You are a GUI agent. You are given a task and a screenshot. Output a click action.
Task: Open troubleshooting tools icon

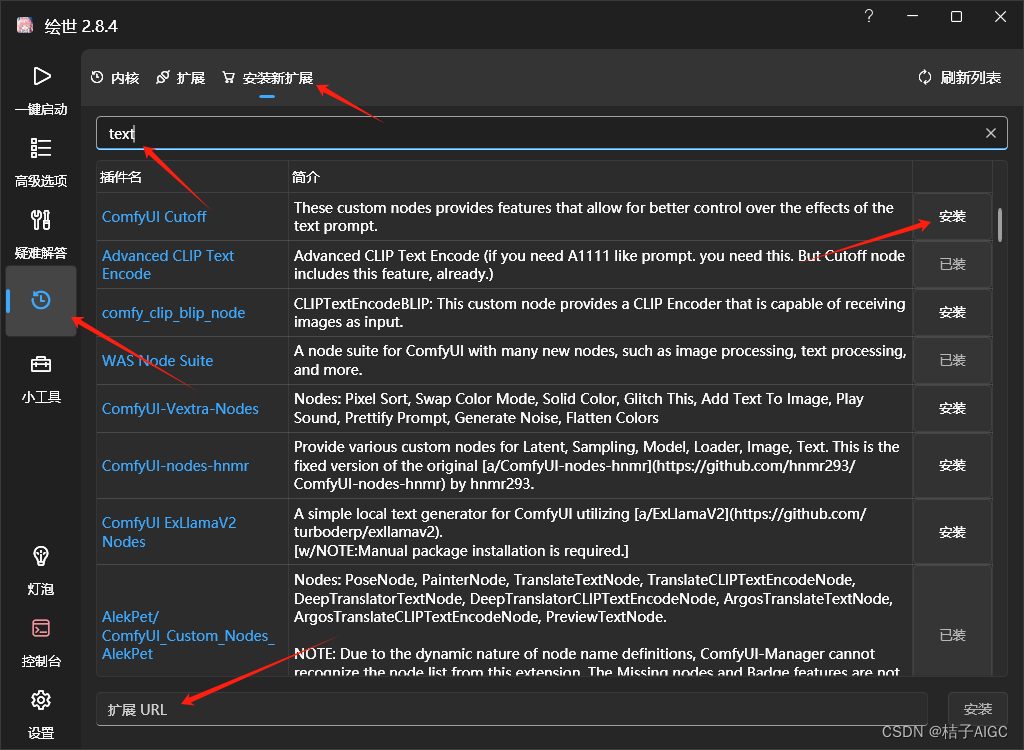click(x=40, y=220)
